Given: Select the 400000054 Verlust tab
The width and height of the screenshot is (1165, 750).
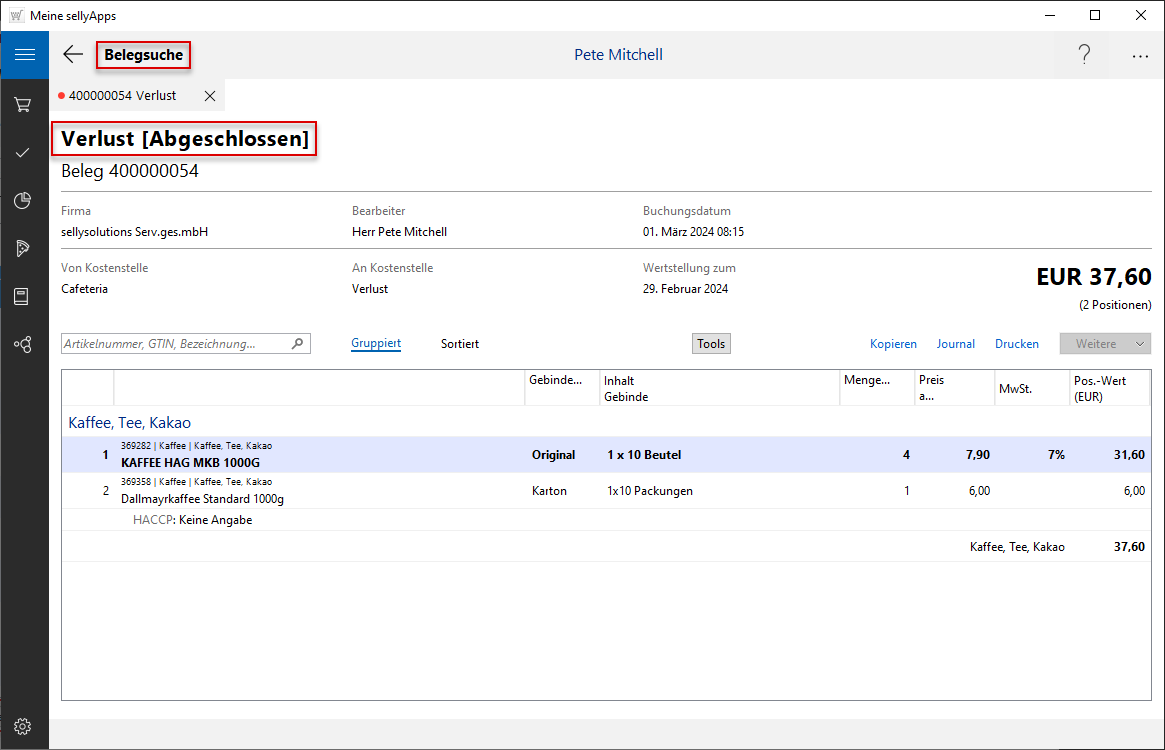Looking at the screenshot, I should click(122, 96).
